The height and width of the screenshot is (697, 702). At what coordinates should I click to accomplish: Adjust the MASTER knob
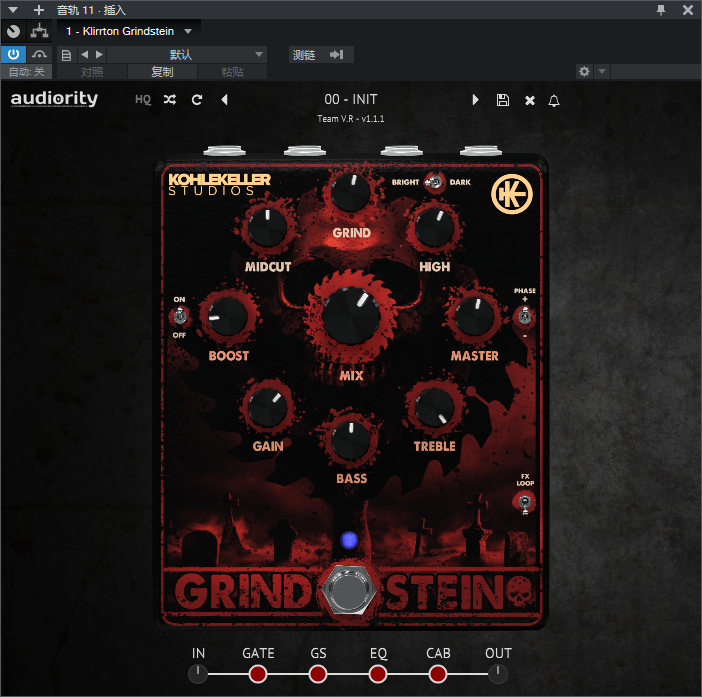pos(475,316)
